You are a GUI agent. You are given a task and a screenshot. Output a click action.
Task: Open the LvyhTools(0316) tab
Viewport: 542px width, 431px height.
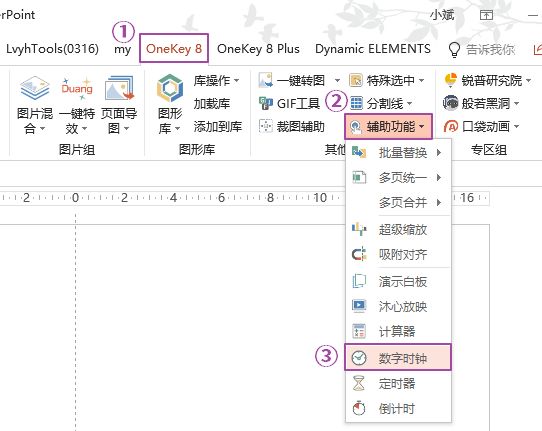tap(53, 48)
